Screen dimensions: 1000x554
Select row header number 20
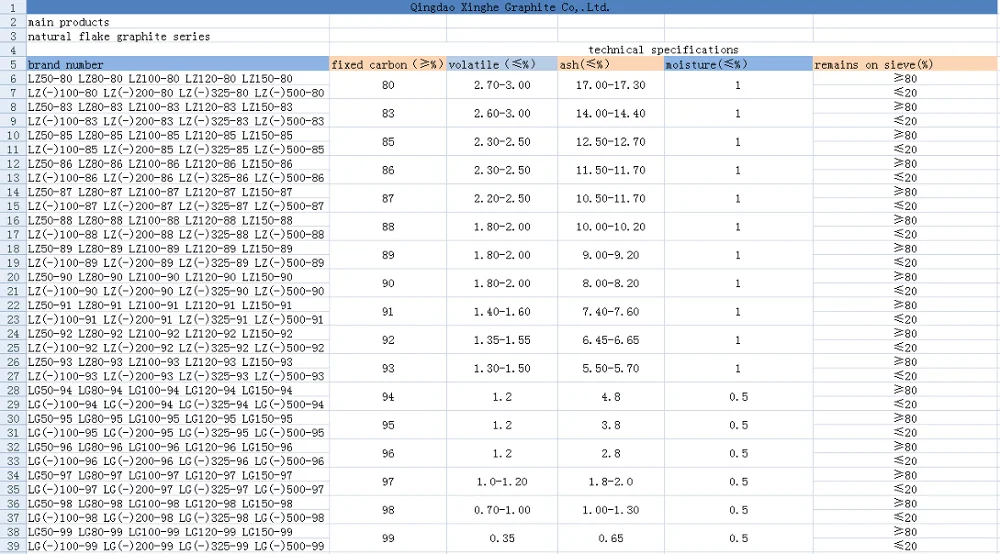click(x=13, y=277)
